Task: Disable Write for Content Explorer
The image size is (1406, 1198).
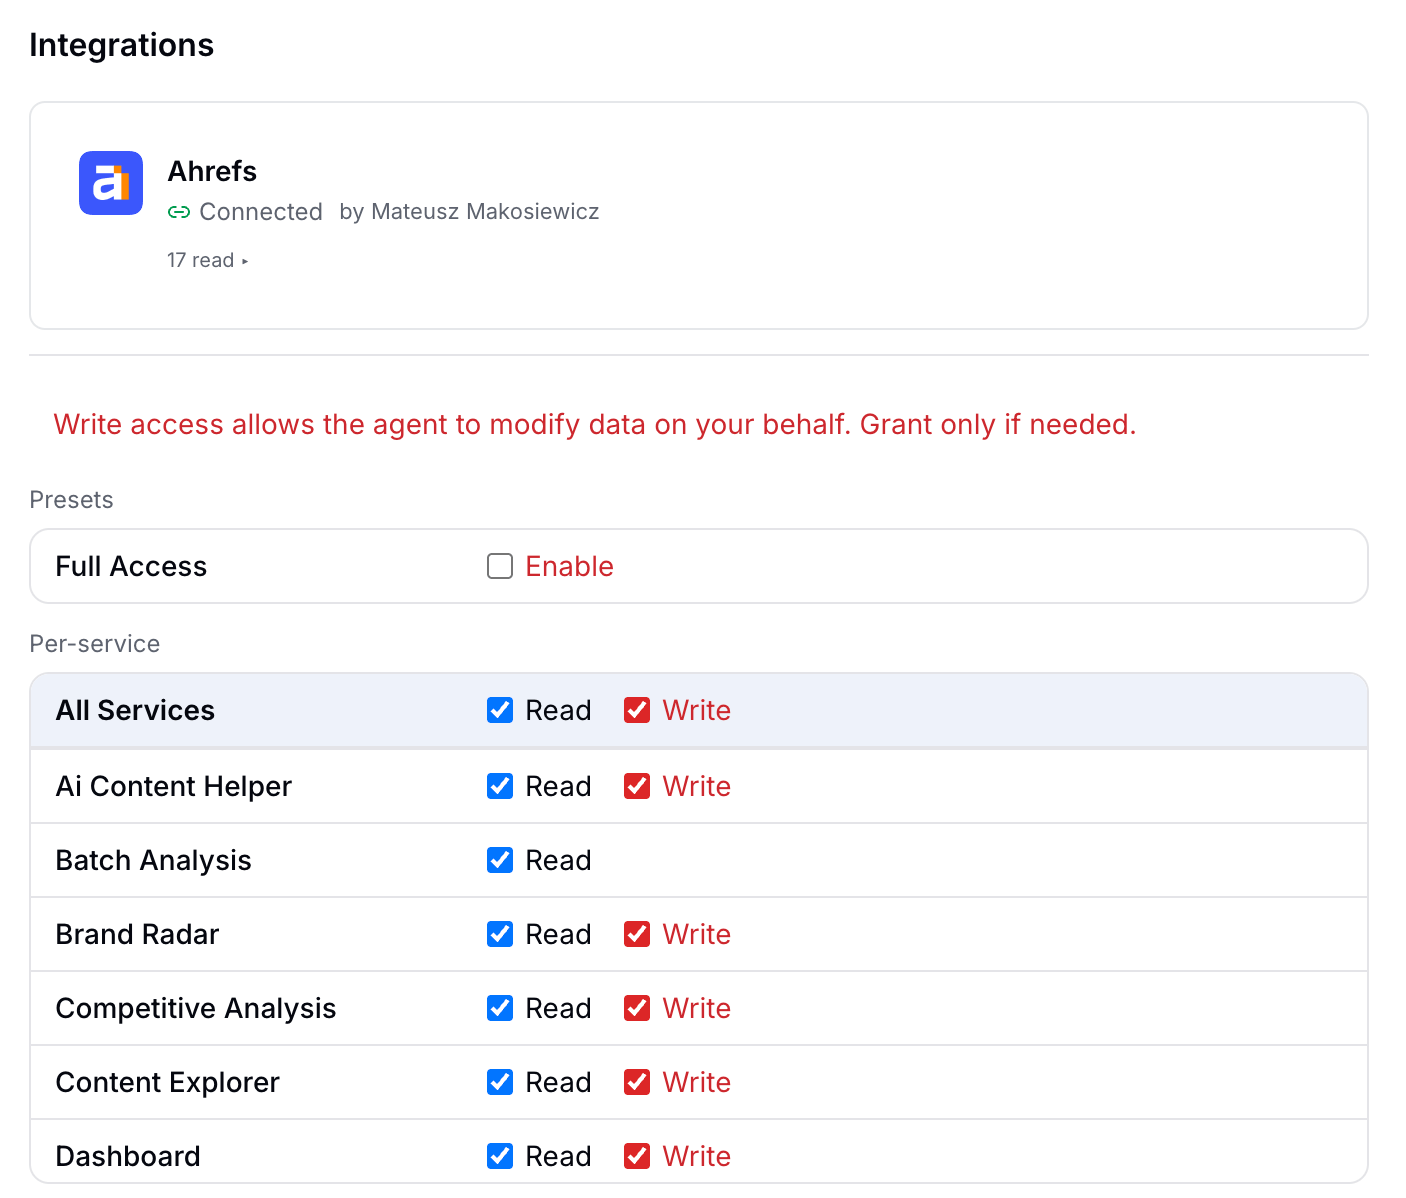Action: click(x=637, y=1082)
